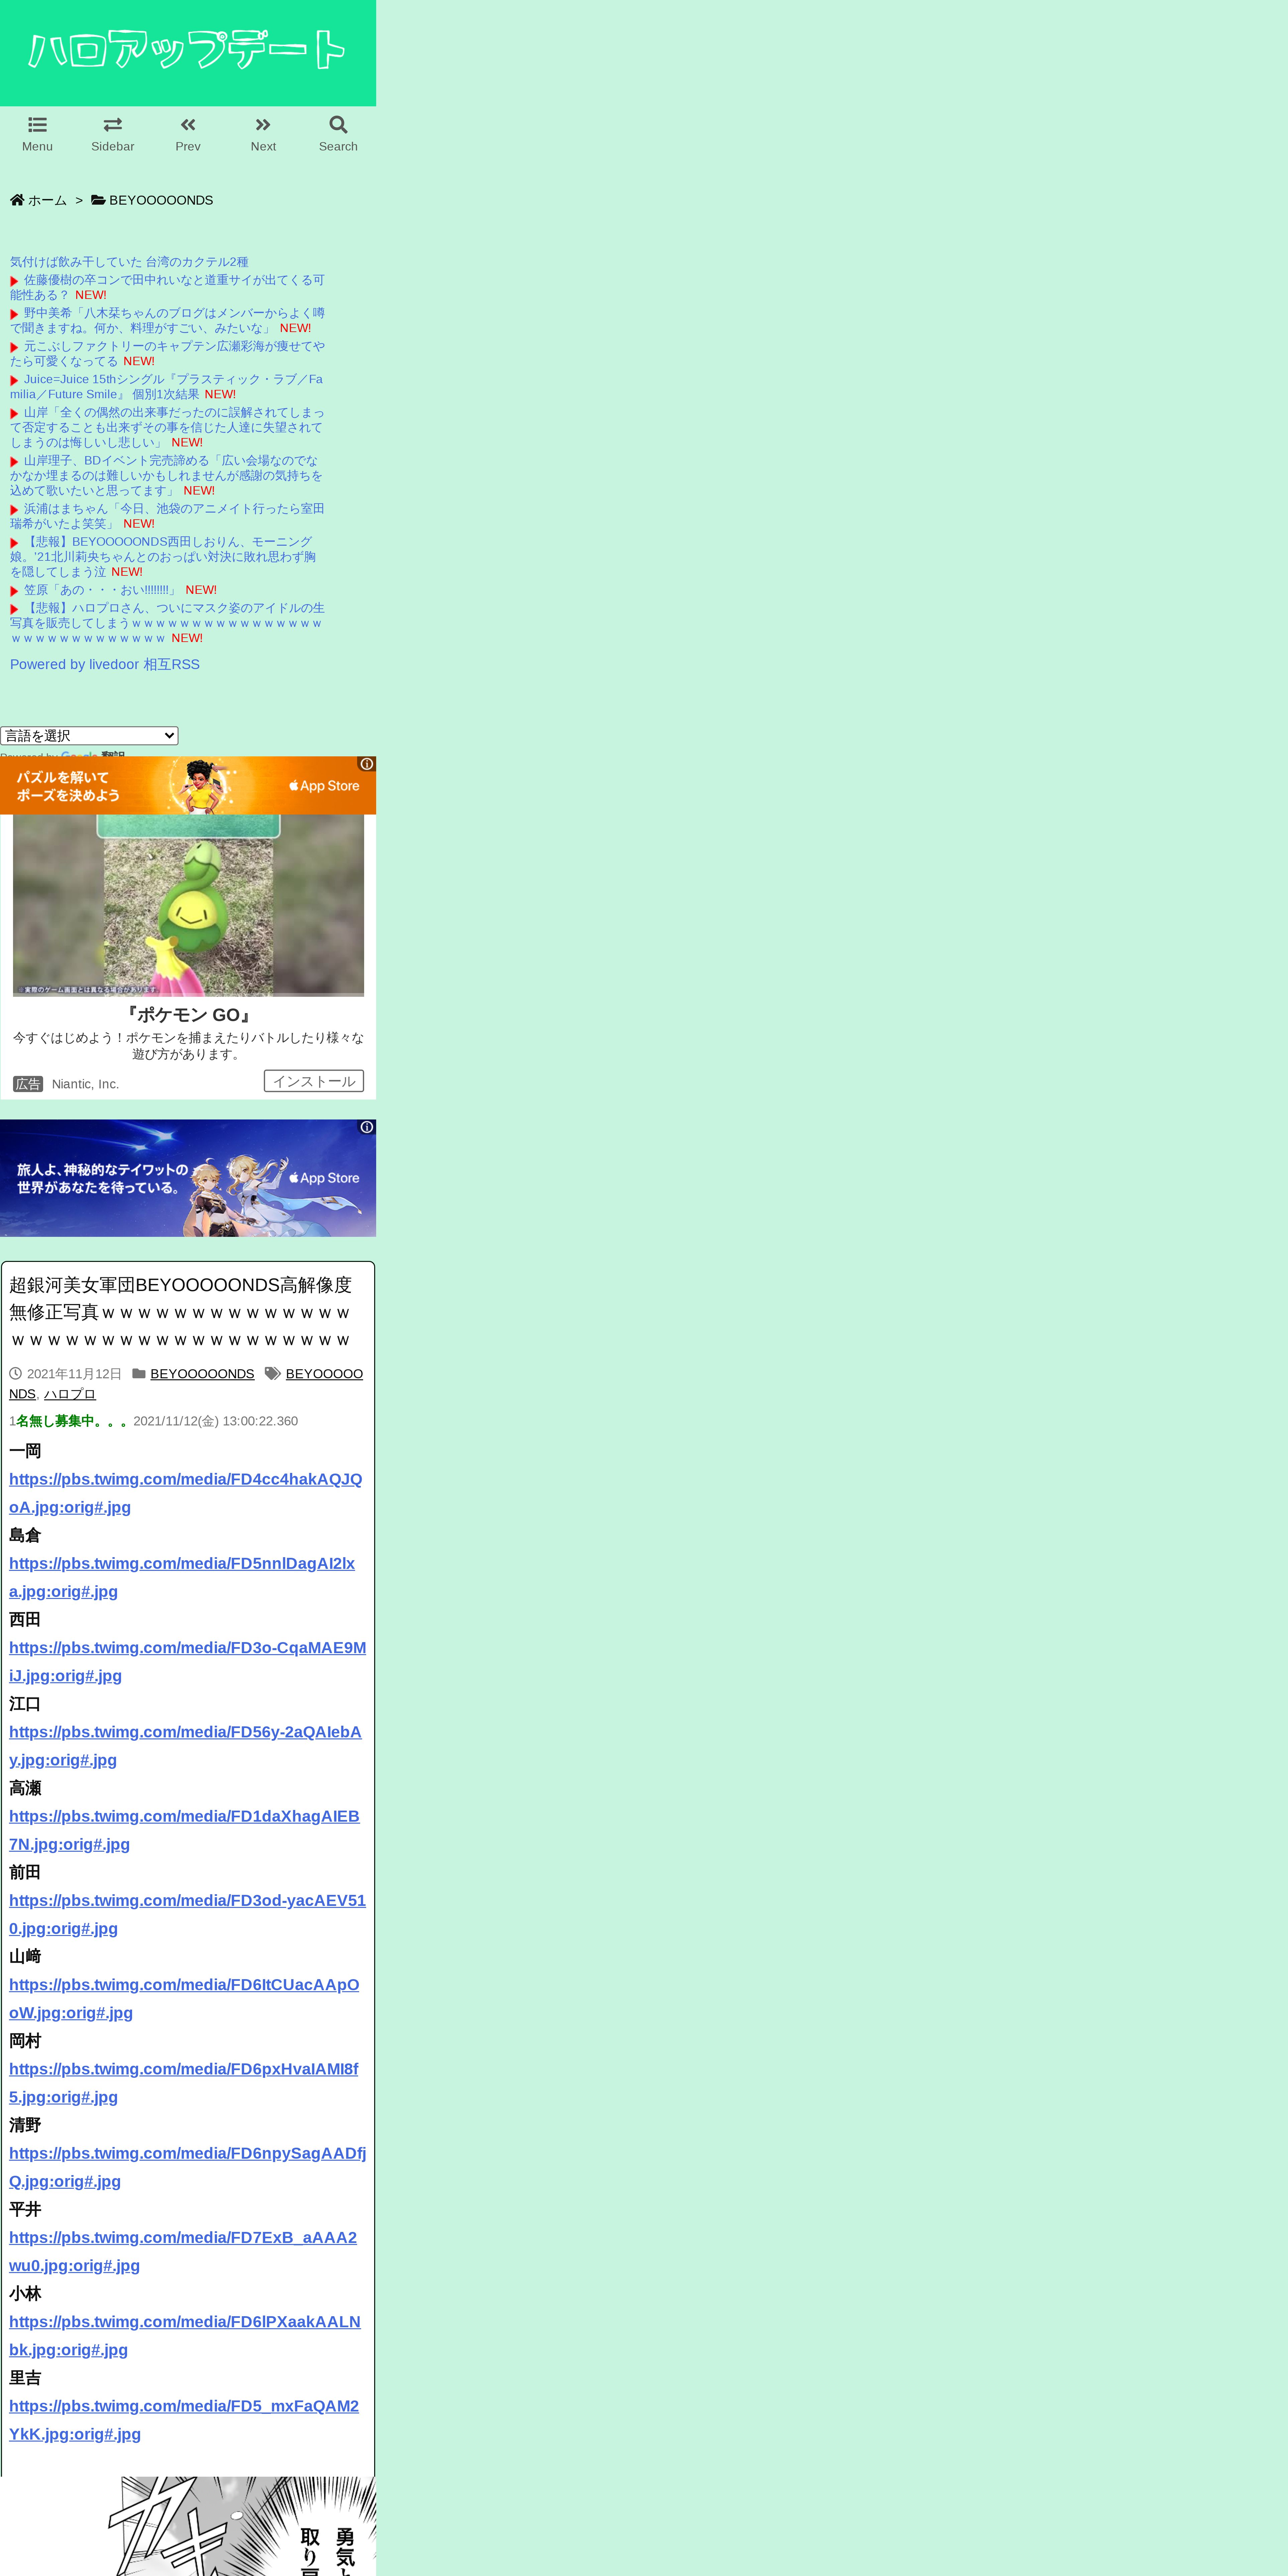
Task: Click the 旅人よ Teyvat App Store banner
Action: tap(188, 1178)
